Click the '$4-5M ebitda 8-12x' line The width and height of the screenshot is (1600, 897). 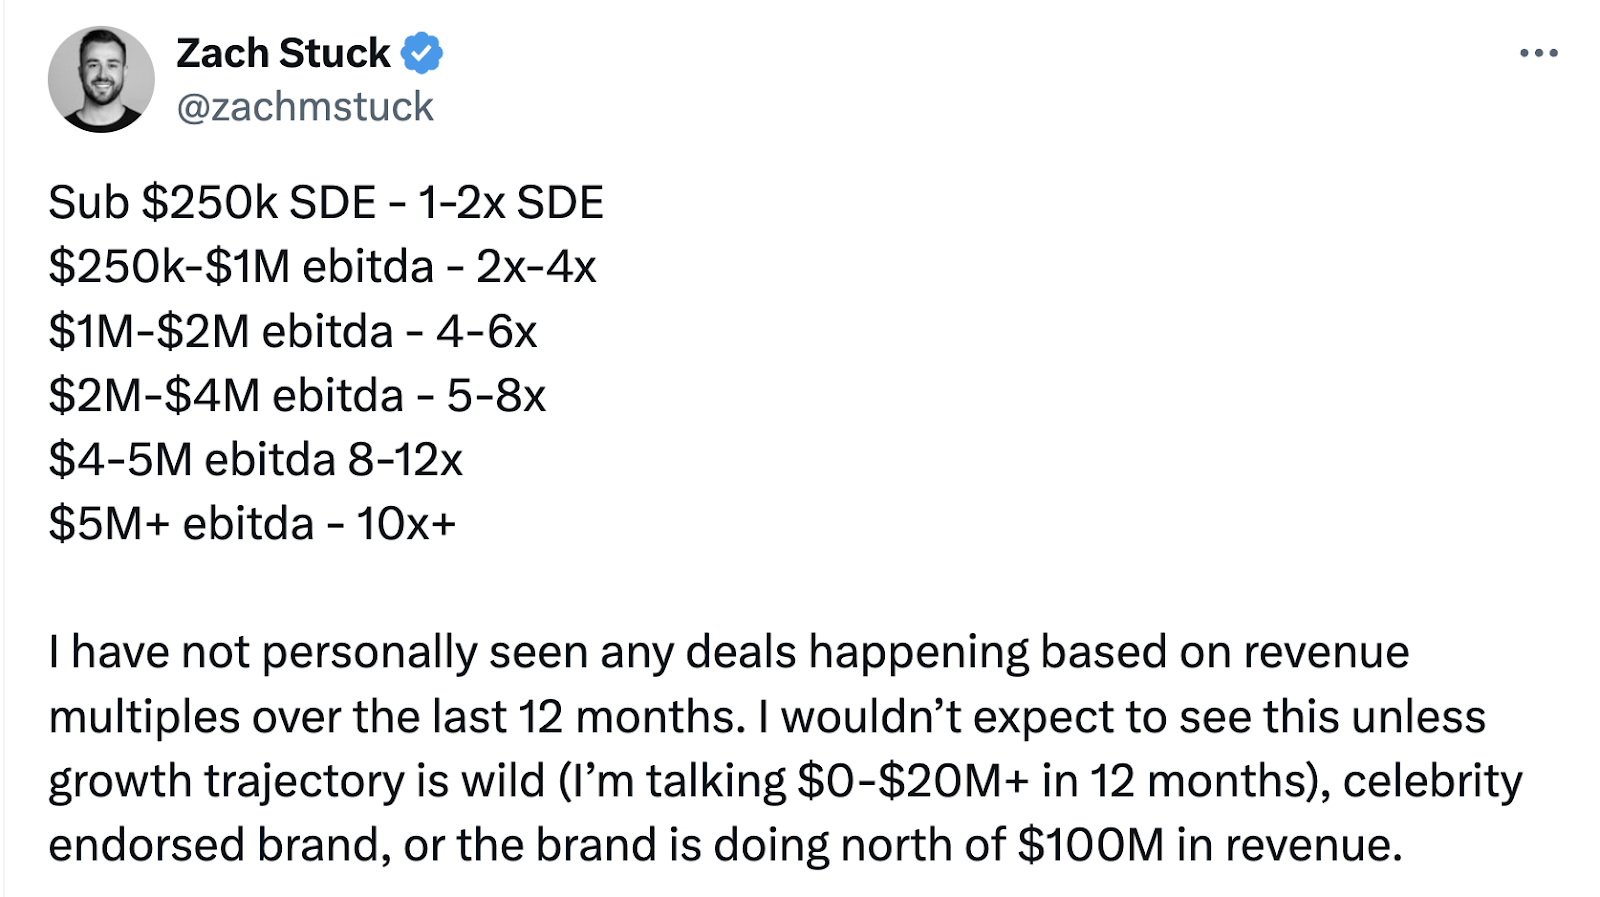[x=256, y=459]
